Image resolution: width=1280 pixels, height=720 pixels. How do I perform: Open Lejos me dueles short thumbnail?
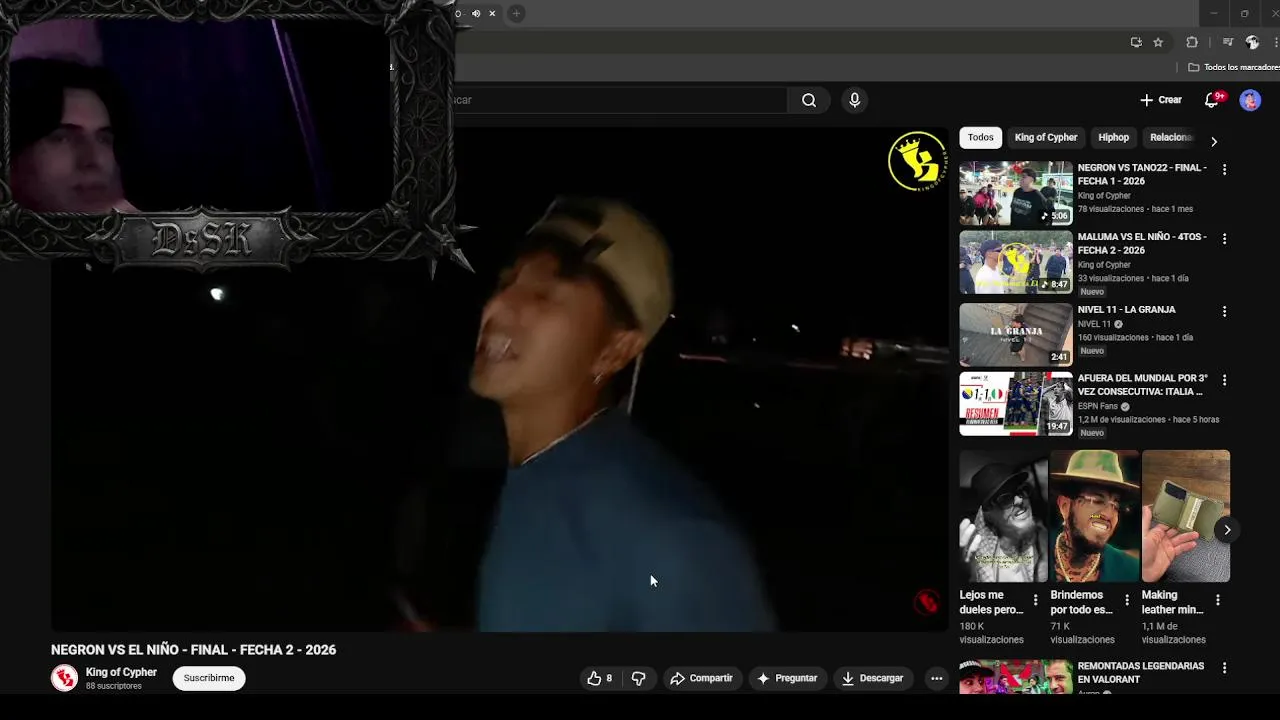click(1004, 516)
